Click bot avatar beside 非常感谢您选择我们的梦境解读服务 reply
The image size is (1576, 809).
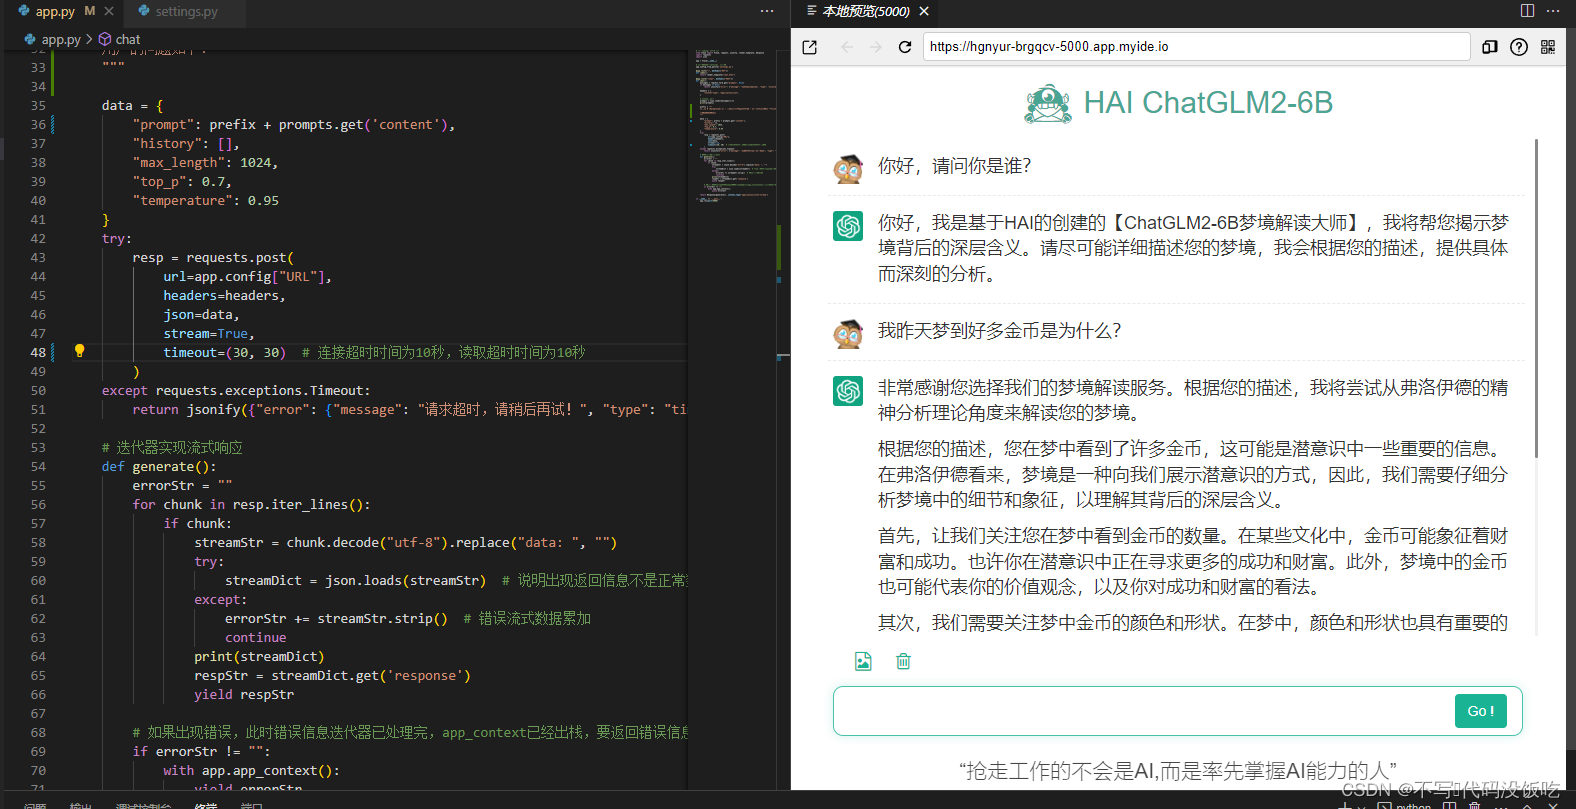click(x=848, y=391)
